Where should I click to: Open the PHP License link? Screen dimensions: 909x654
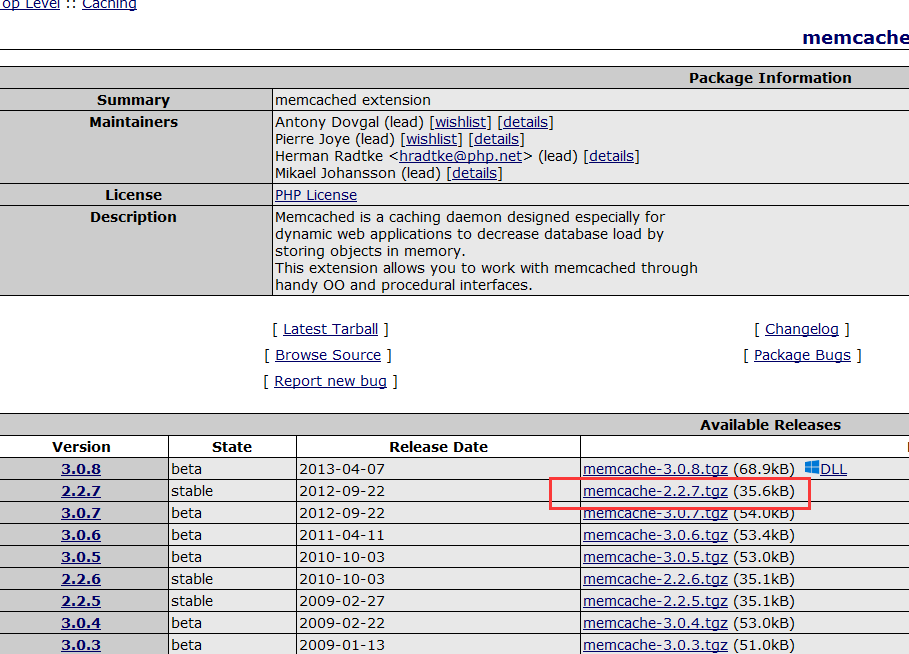(x=316, y=195)
